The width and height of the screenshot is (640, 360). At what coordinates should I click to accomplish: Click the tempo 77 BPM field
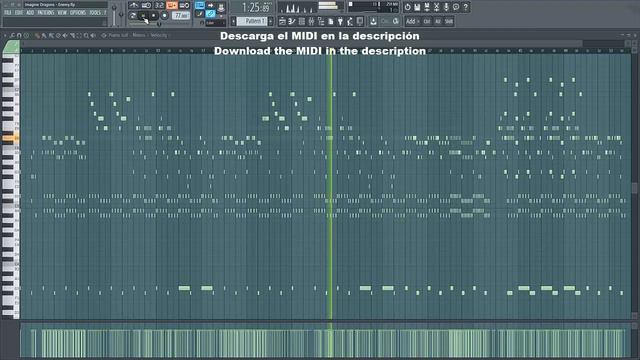tap(181, 15)
